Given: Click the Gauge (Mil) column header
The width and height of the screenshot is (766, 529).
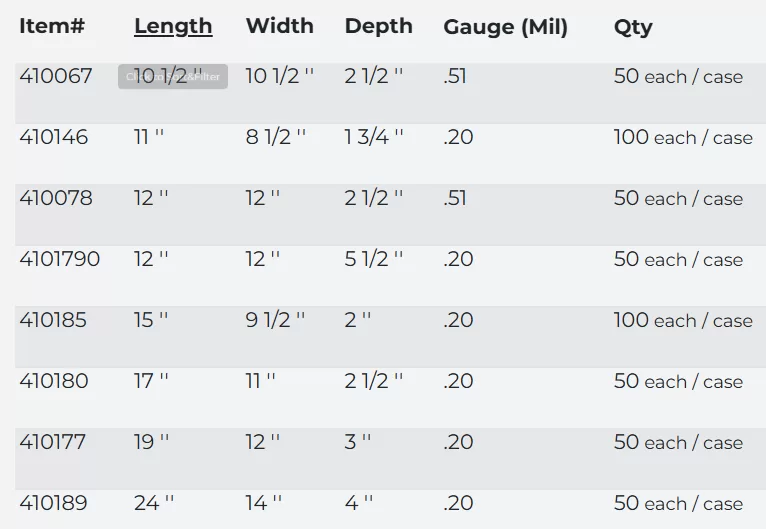Looking at the screenshot, I should pos(505,28).
